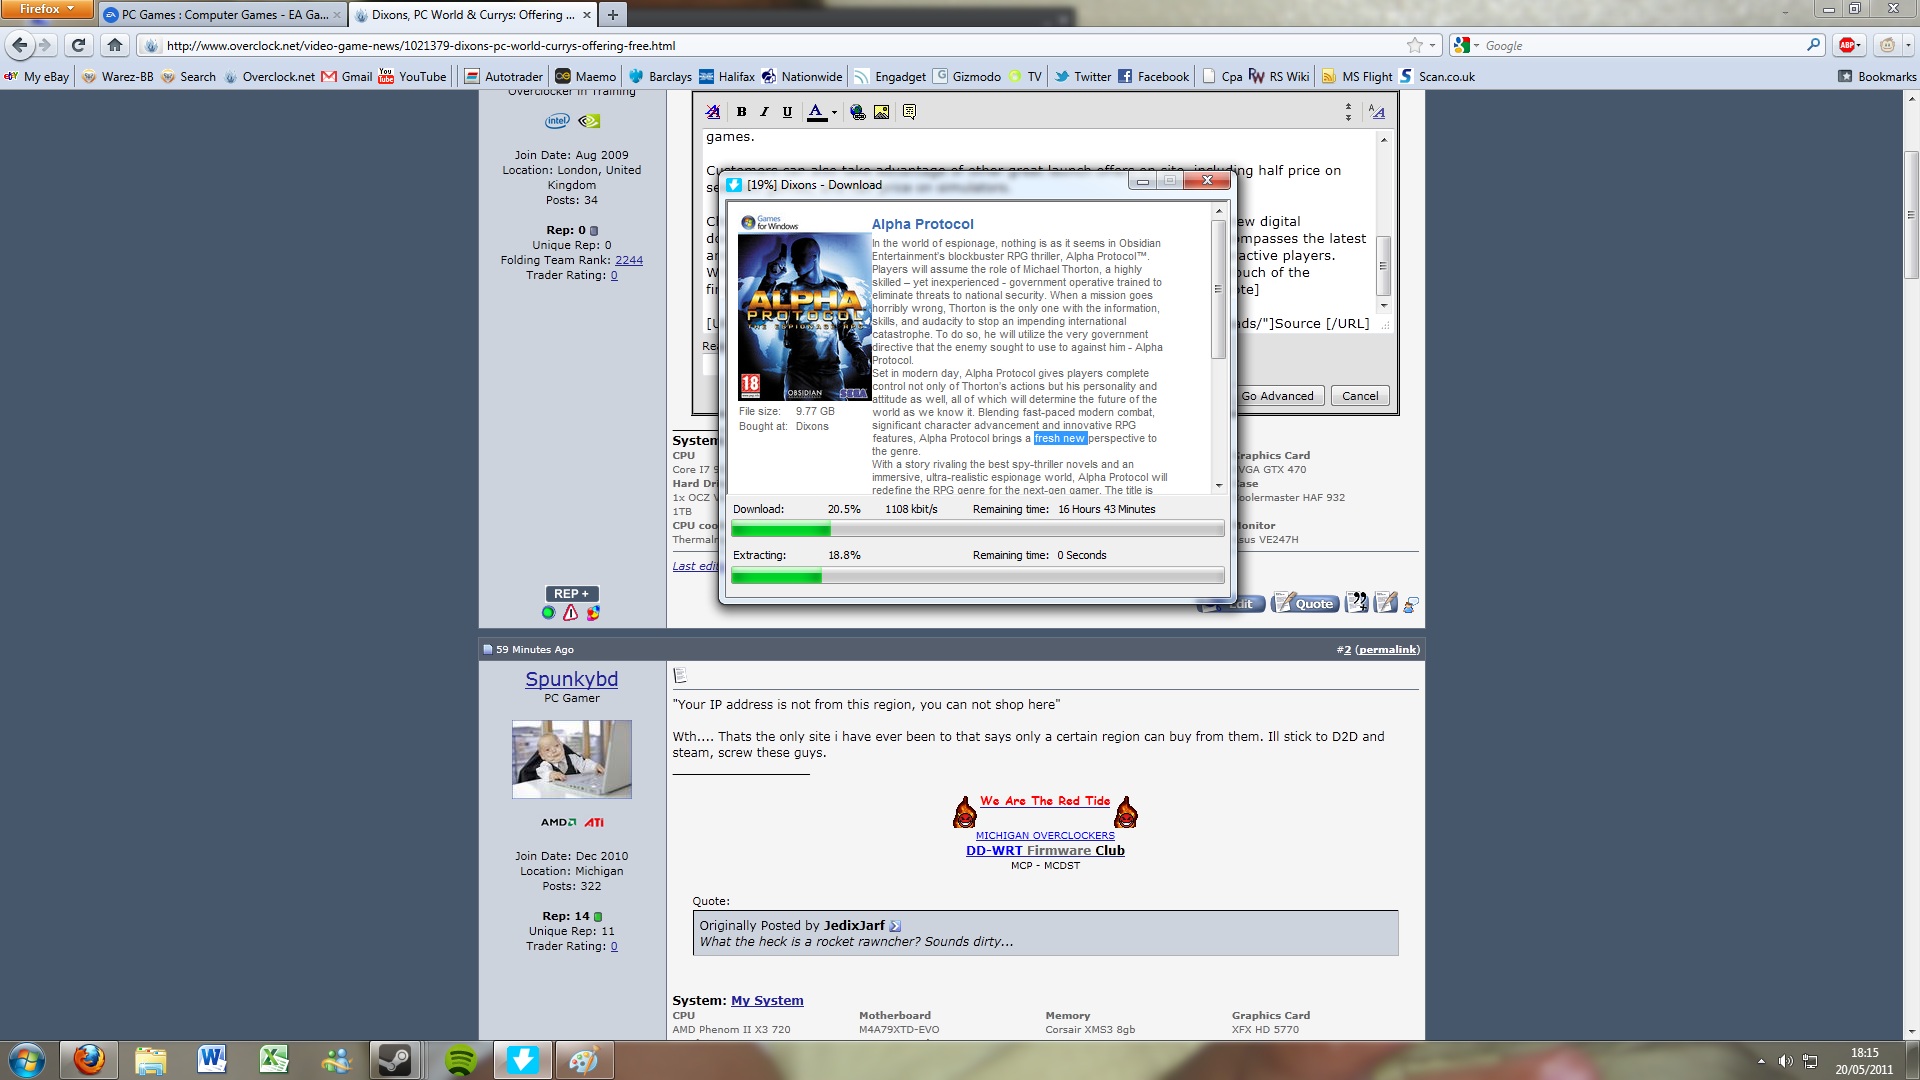The height and width of the screenshot is (1080, 1920).
Task: Switch to PC Games EA tab
Action: (x=223, y=15)
